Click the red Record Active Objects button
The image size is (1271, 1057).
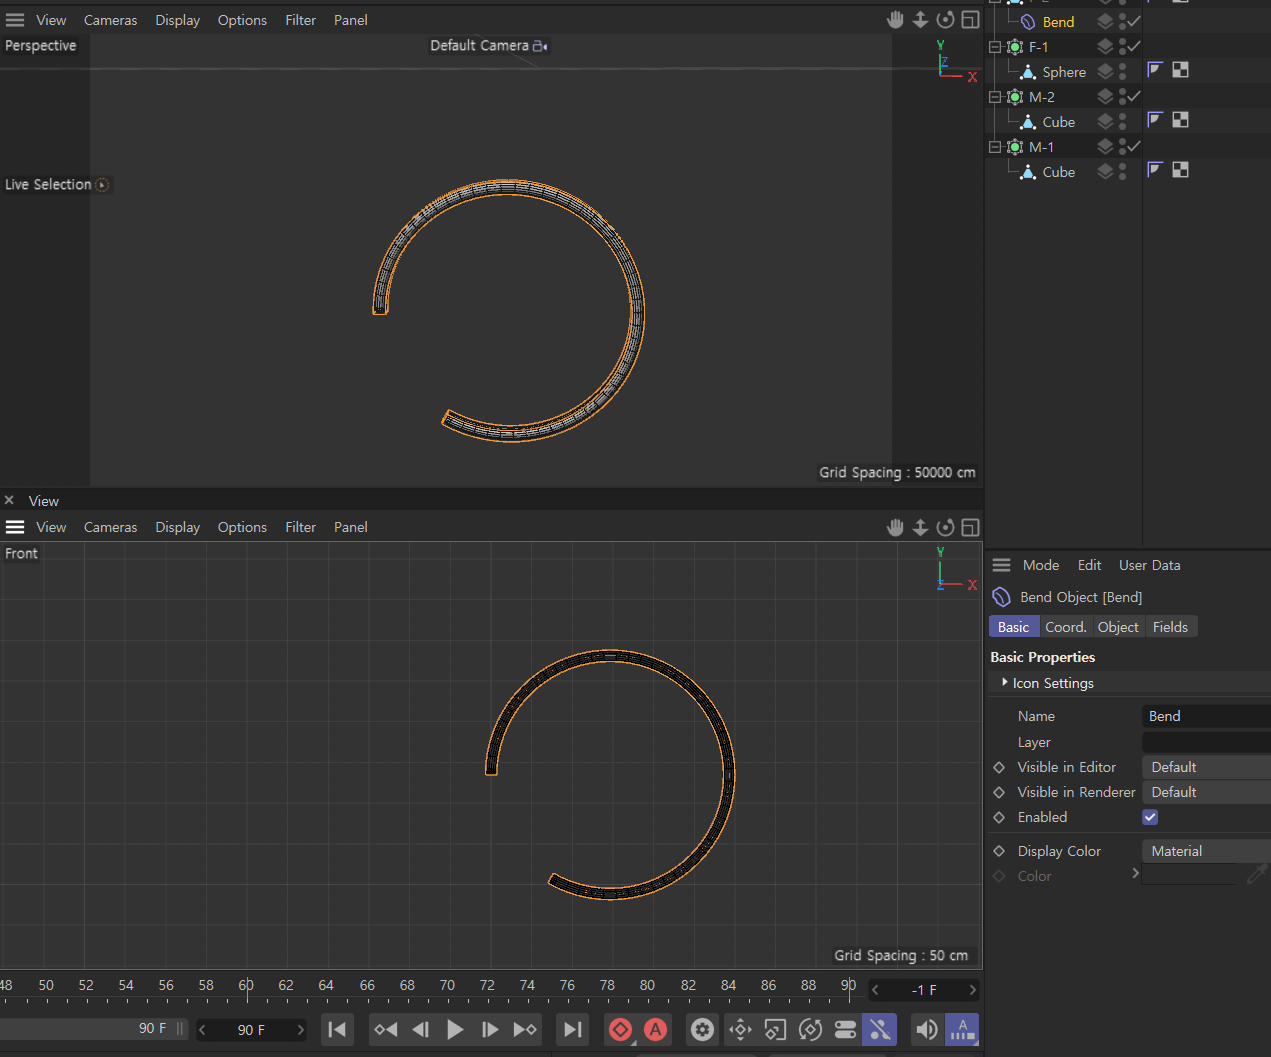(x=620, y=1029)
